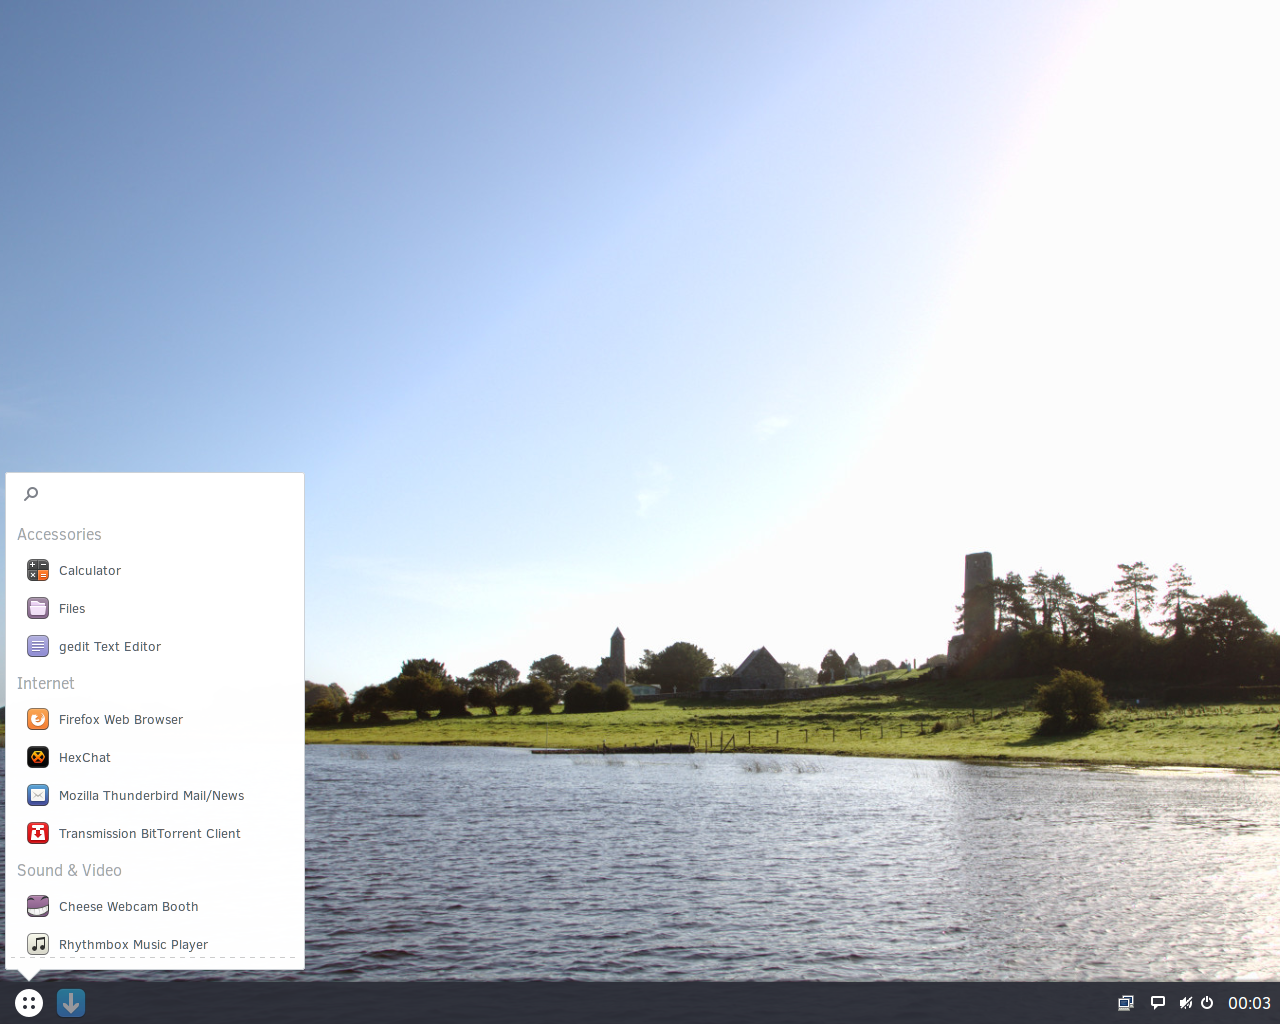
Task: Click the "Sound & Video" category heading
Action: [x=69, y=870]
